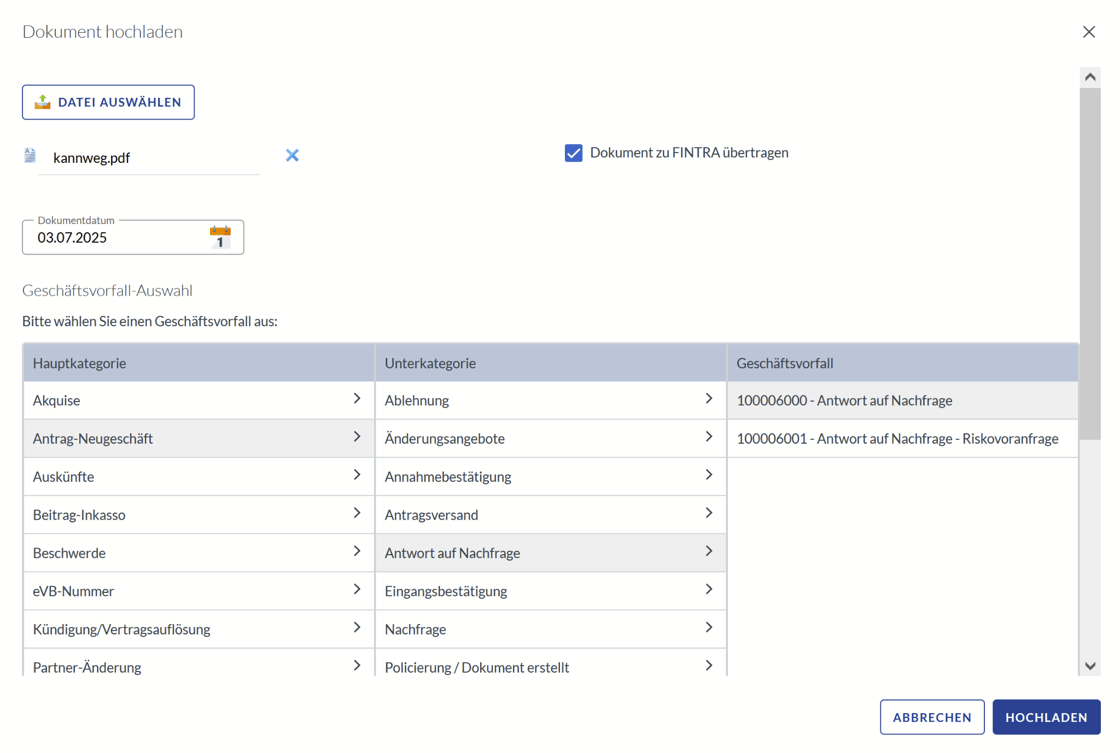Expand the Akquise category chevron
This screenshot has height=753, width=1120.
[357, 399]
